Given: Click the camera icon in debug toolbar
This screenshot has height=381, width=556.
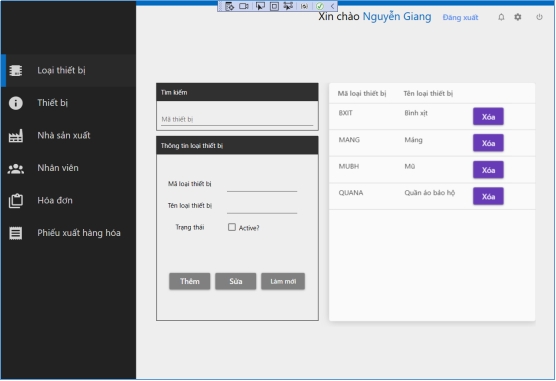Looking at the screenshot, I should click(x=244, y=6).
